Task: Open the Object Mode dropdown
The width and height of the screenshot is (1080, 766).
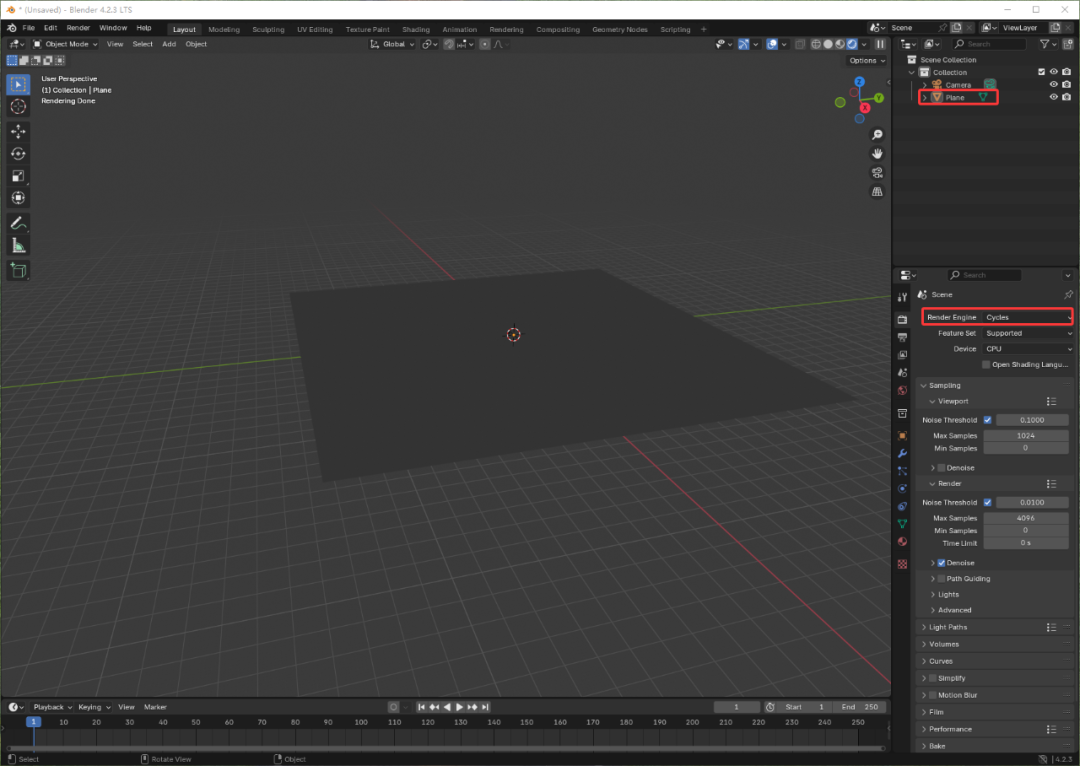Action: (65, 44)
